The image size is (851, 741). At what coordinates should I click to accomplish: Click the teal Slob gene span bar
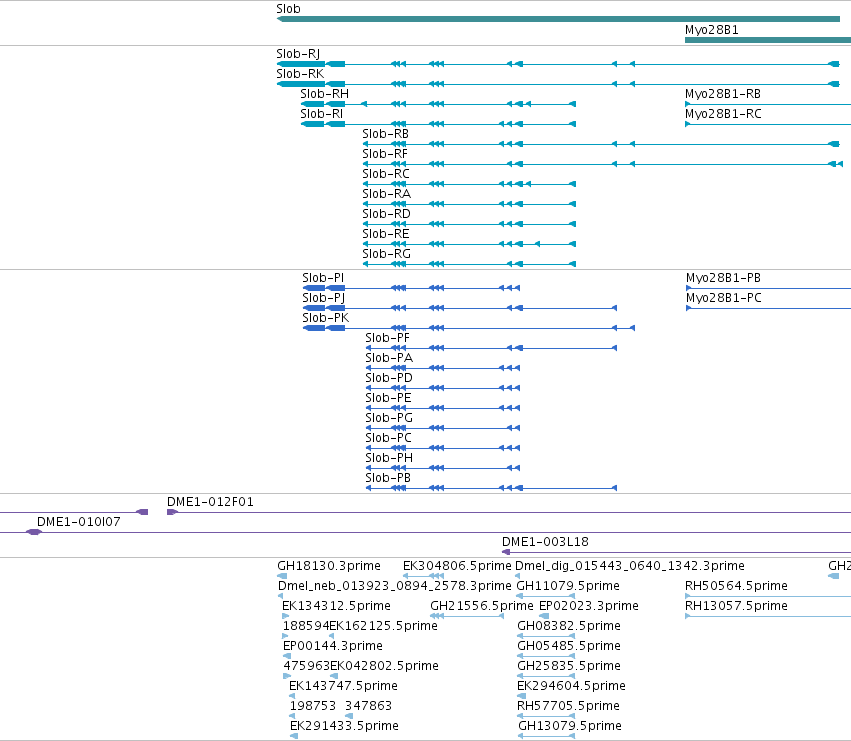558,19
